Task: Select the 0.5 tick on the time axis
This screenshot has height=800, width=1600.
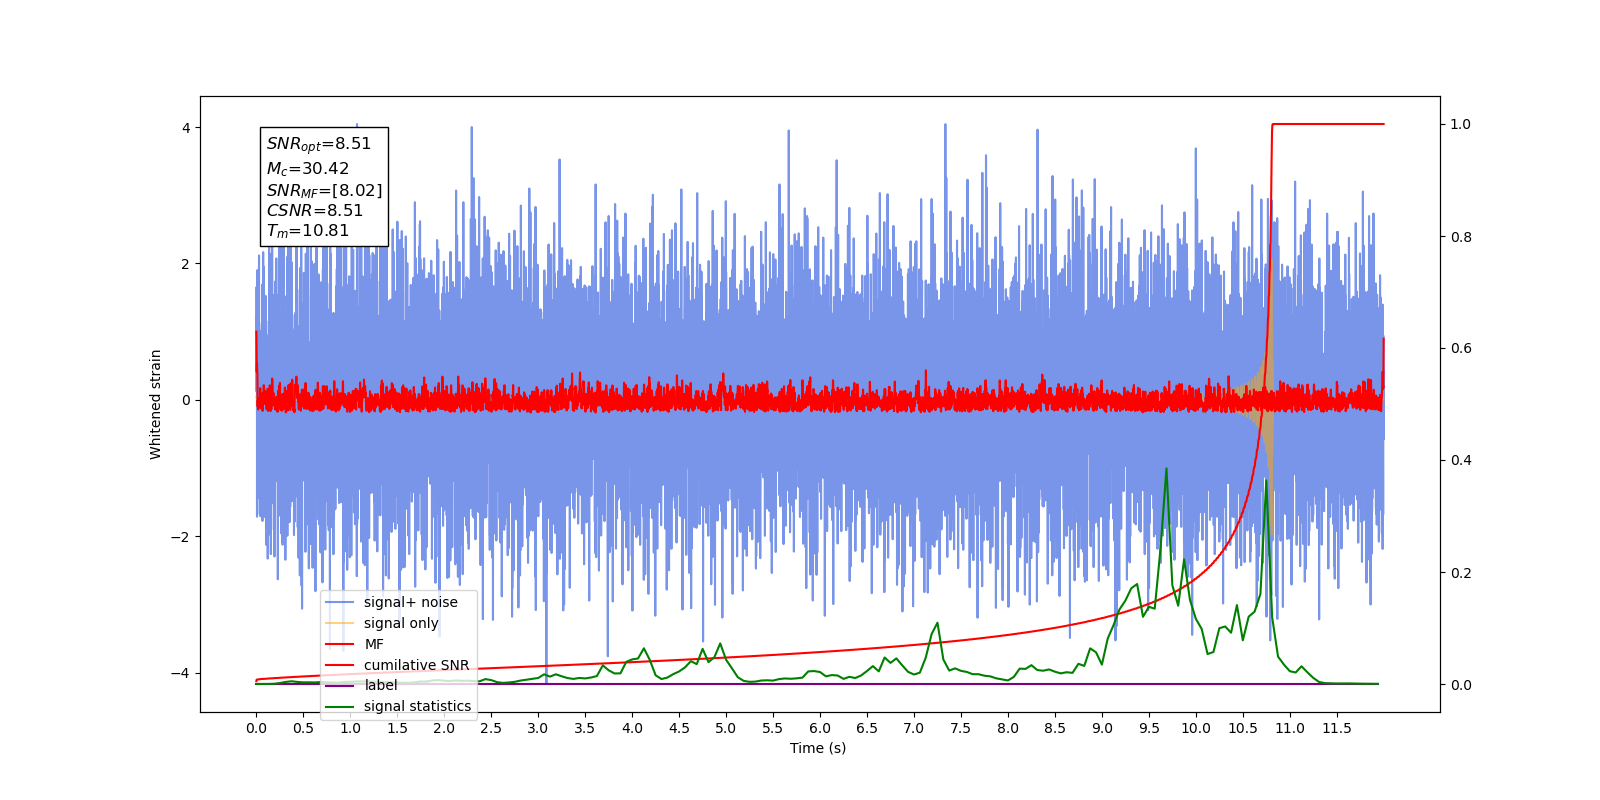Action: (x=303, y=728)
